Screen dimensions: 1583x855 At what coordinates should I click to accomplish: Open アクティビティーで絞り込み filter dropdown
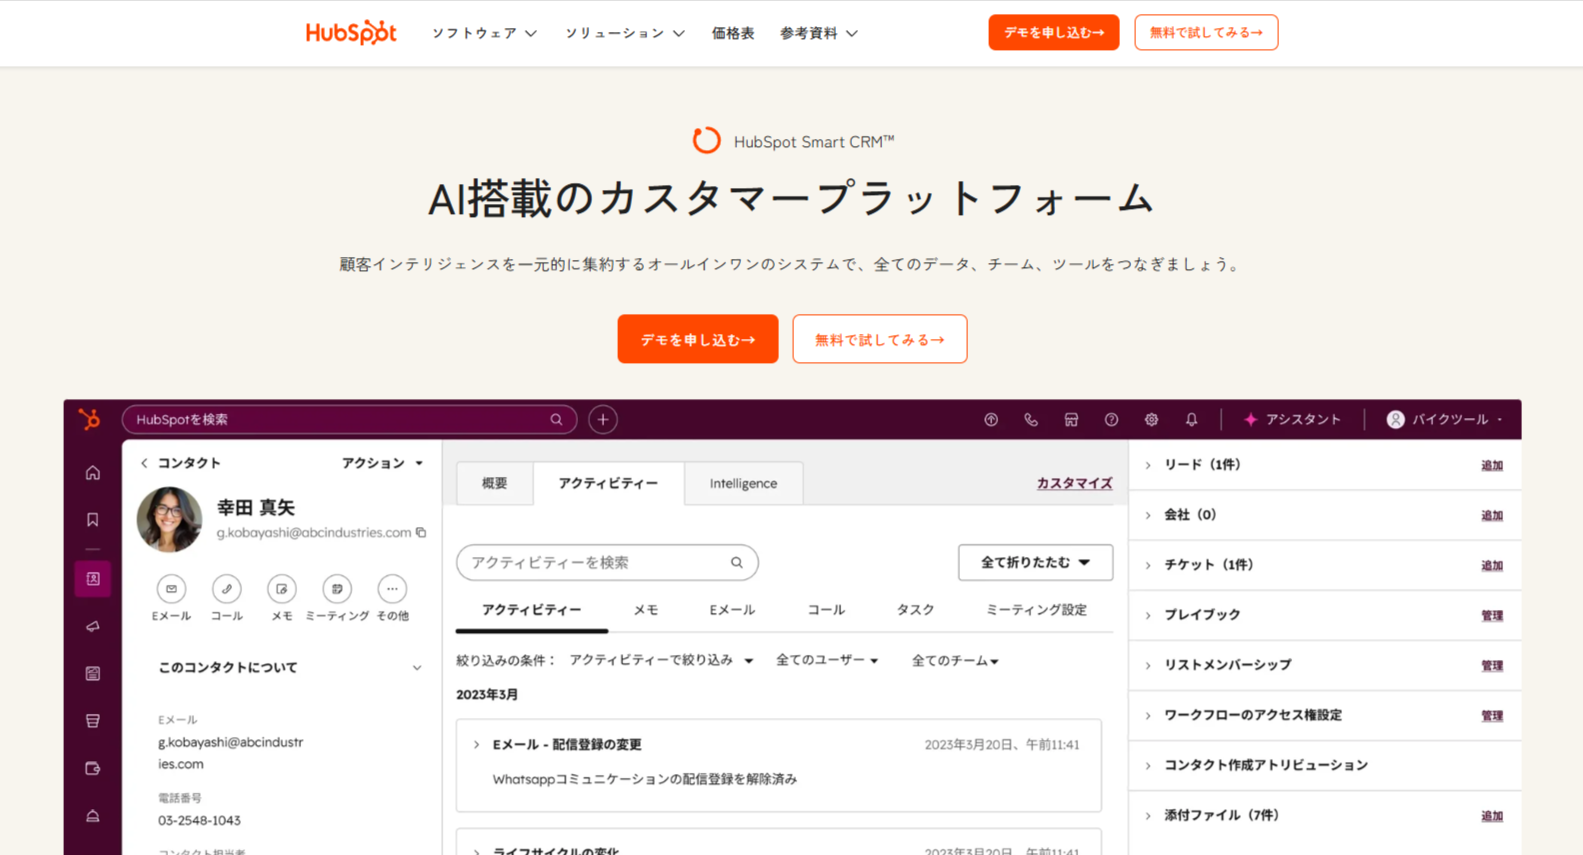(x=661, y=660)
